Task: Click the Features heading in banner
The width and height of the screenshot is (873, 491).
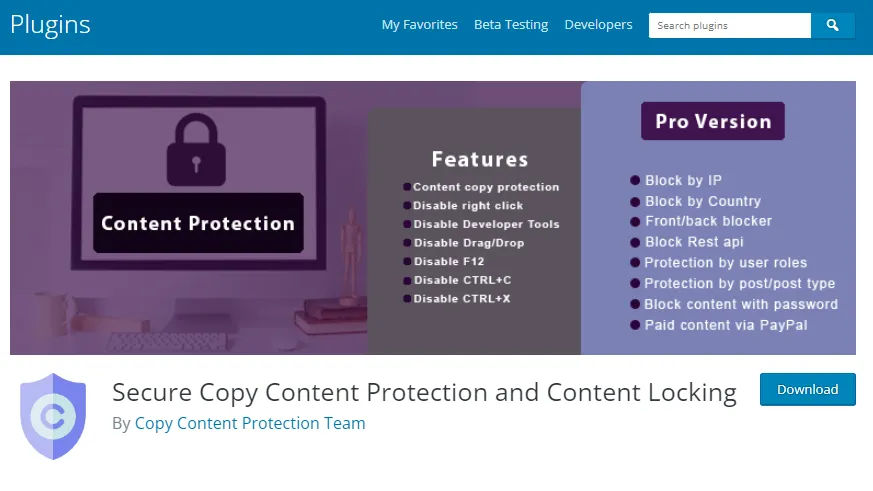Action: click(x=480, y=159)
